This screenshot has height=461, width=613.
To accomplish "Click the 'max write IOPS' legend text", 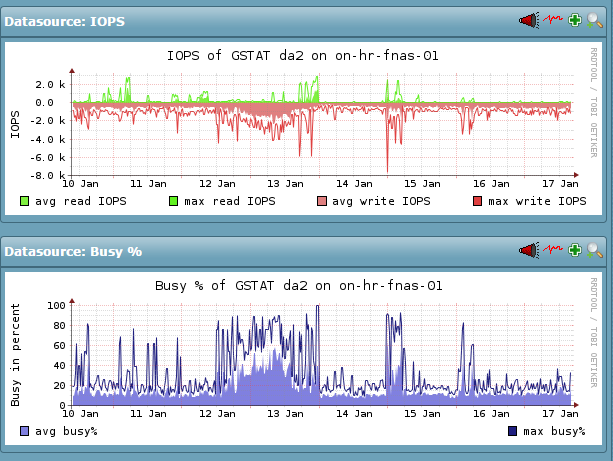I will 537,201.
